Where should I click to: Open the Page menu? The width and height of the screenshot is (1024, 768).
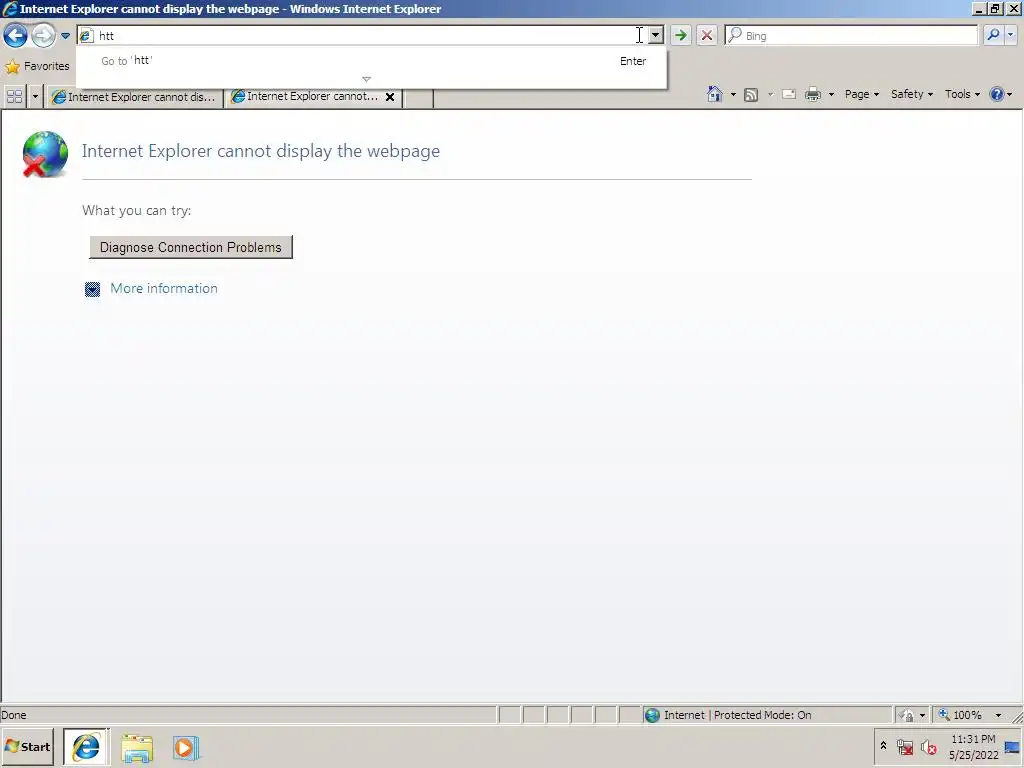pyautogui.click(x=861, y=94)
